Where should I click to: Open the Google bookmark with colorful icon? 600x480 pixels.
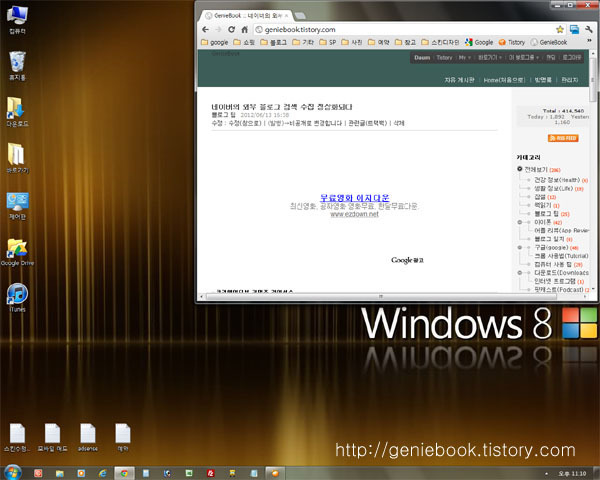479,42
